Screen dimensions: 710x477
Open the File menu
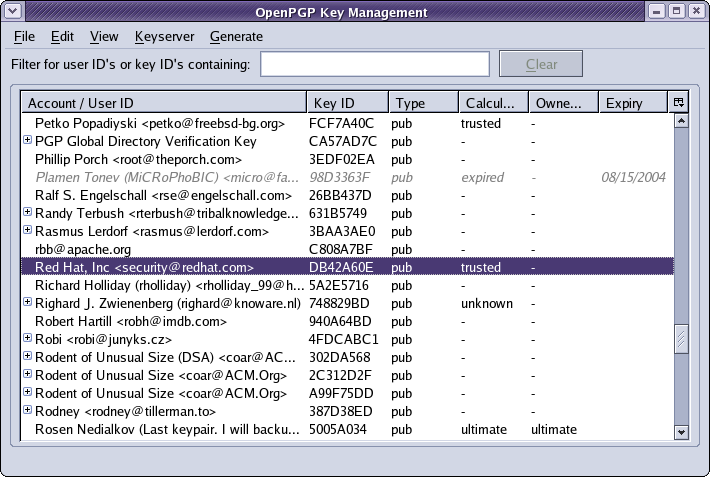pyautogui.click(x=24, y=36)
